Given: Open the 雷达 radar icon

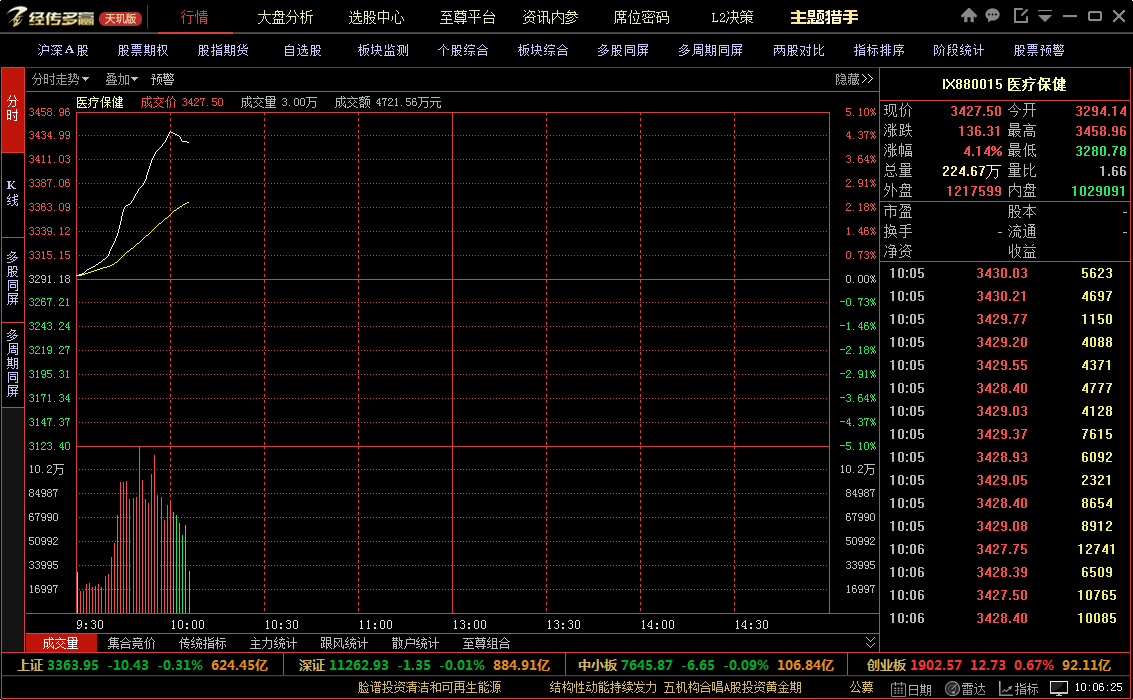Looking at the screenshot, I should (x=952, y=689).
